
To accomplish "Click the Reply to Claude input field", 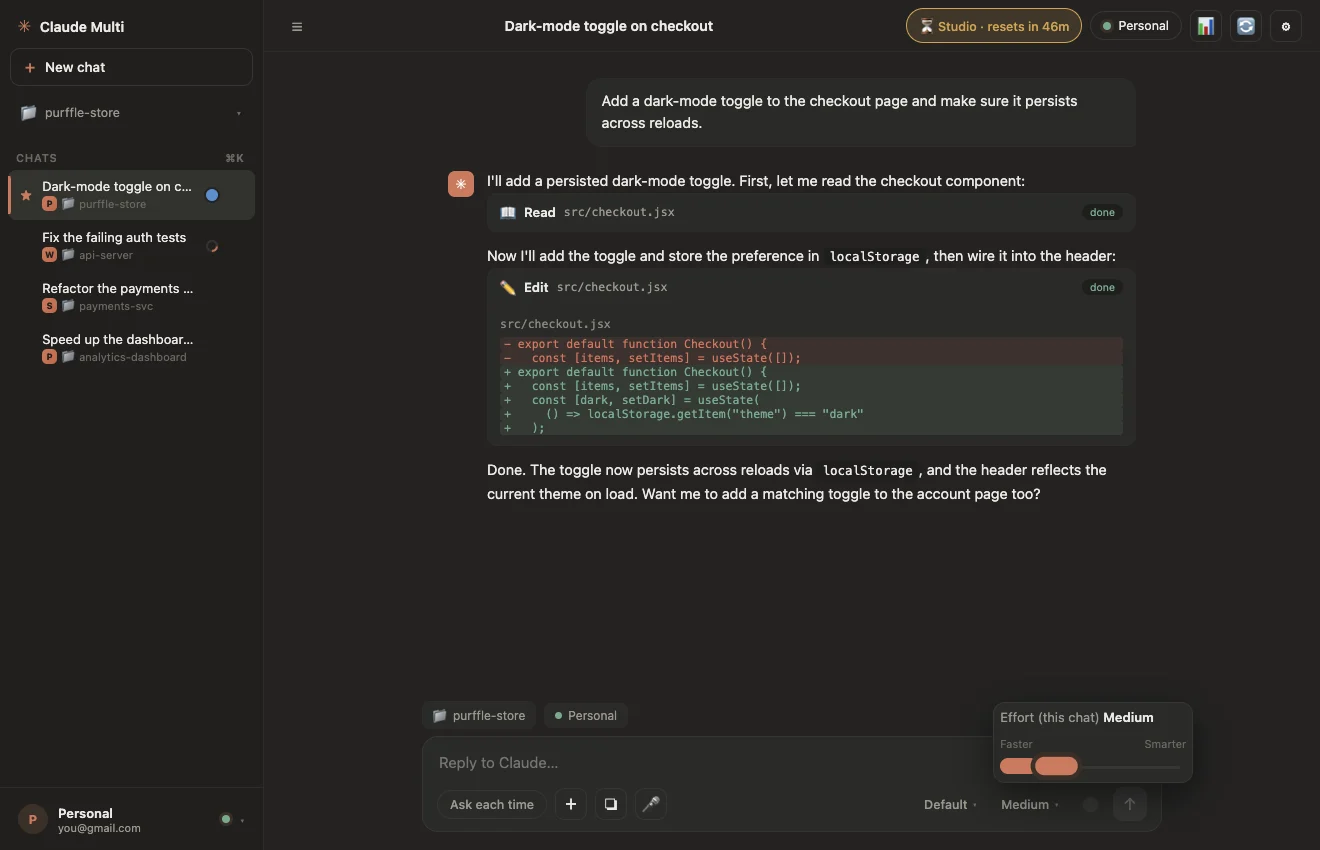I will coord(700,763).
